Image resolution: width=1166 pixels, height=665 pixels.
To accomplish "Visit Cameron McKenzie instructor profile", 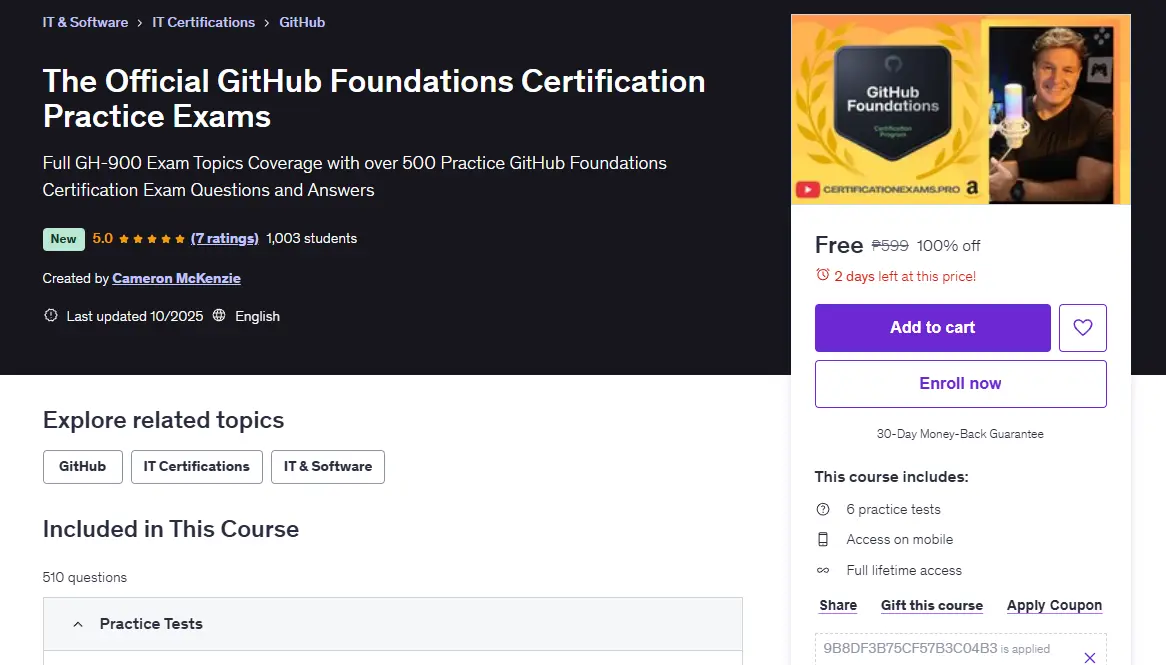I will 176,278.
